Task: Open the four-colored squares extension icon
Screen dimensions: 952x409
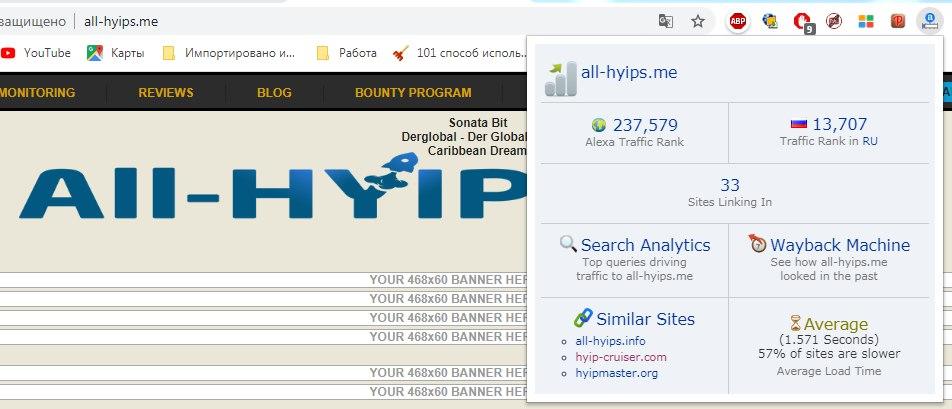Action: (x=866, y=22)
